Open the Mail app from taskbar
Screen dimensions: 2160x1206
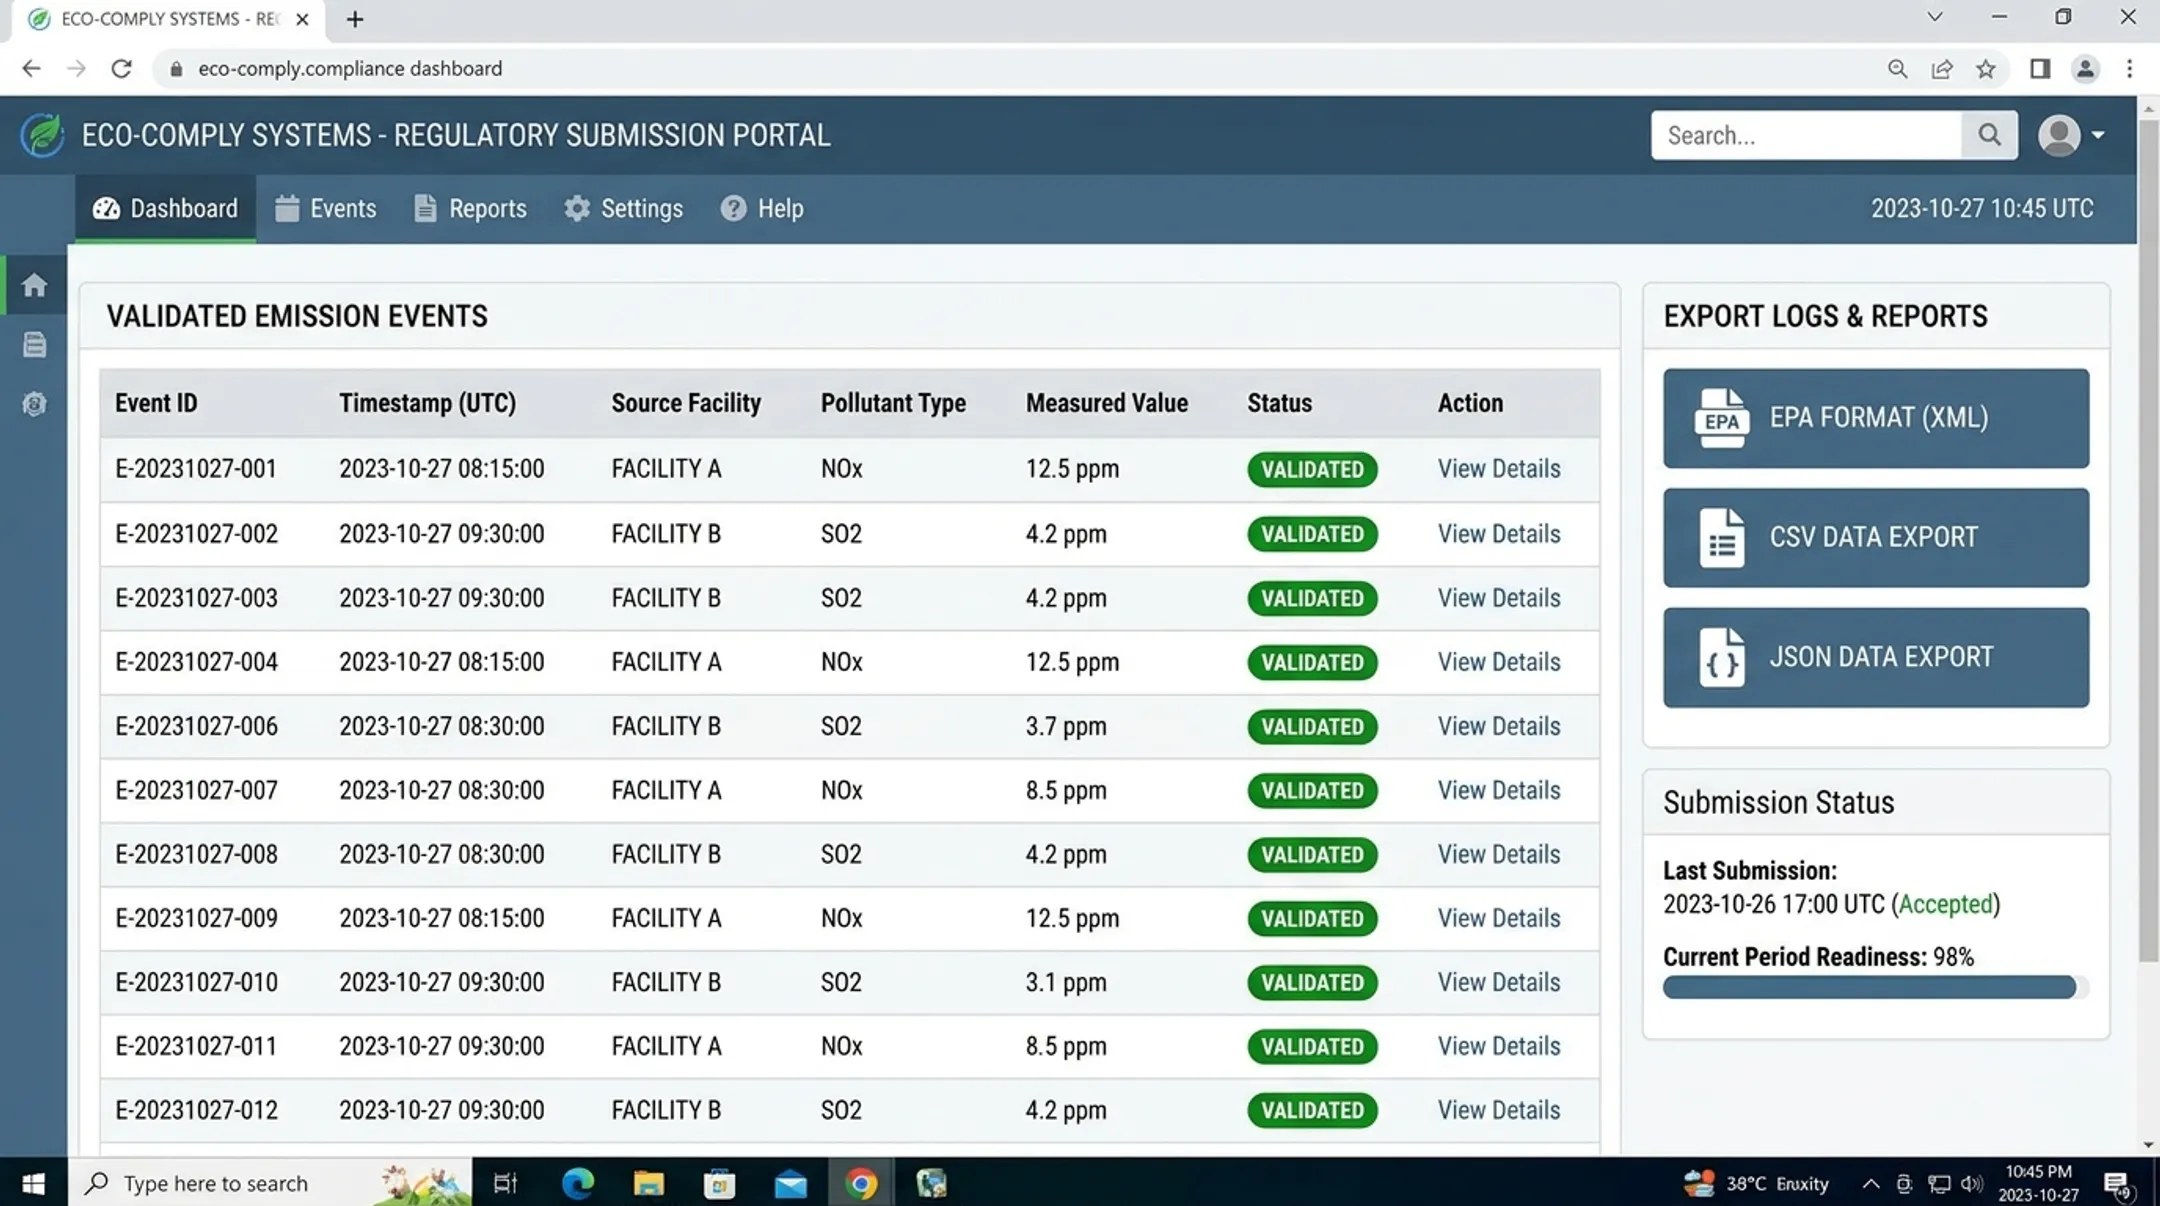click(x=790, y=1183)
